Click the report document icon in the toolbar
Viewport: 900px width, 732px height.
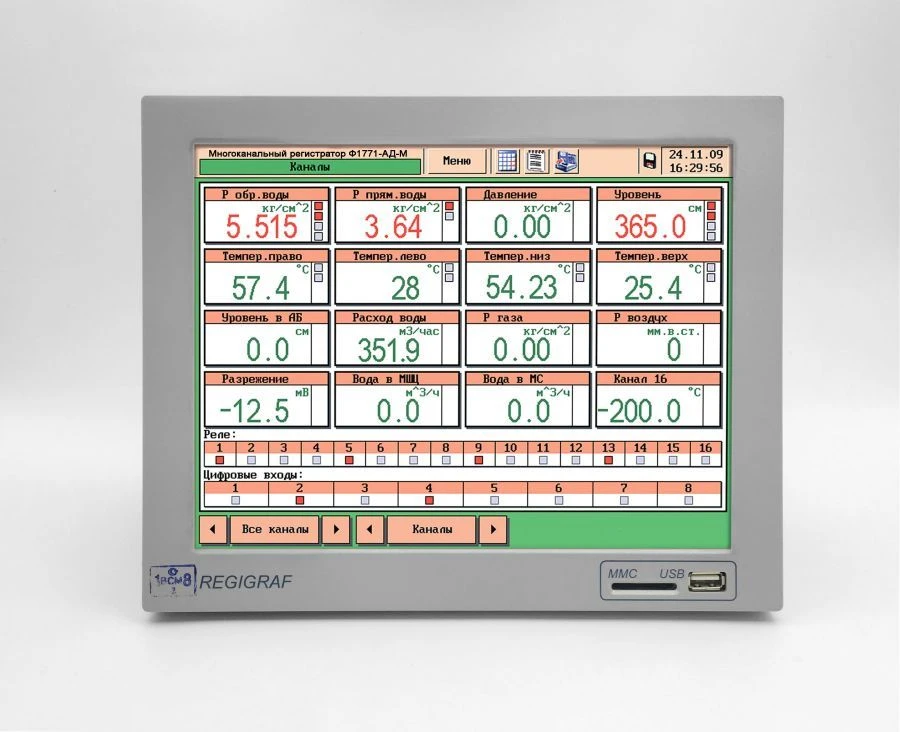[x=536, y=160]
